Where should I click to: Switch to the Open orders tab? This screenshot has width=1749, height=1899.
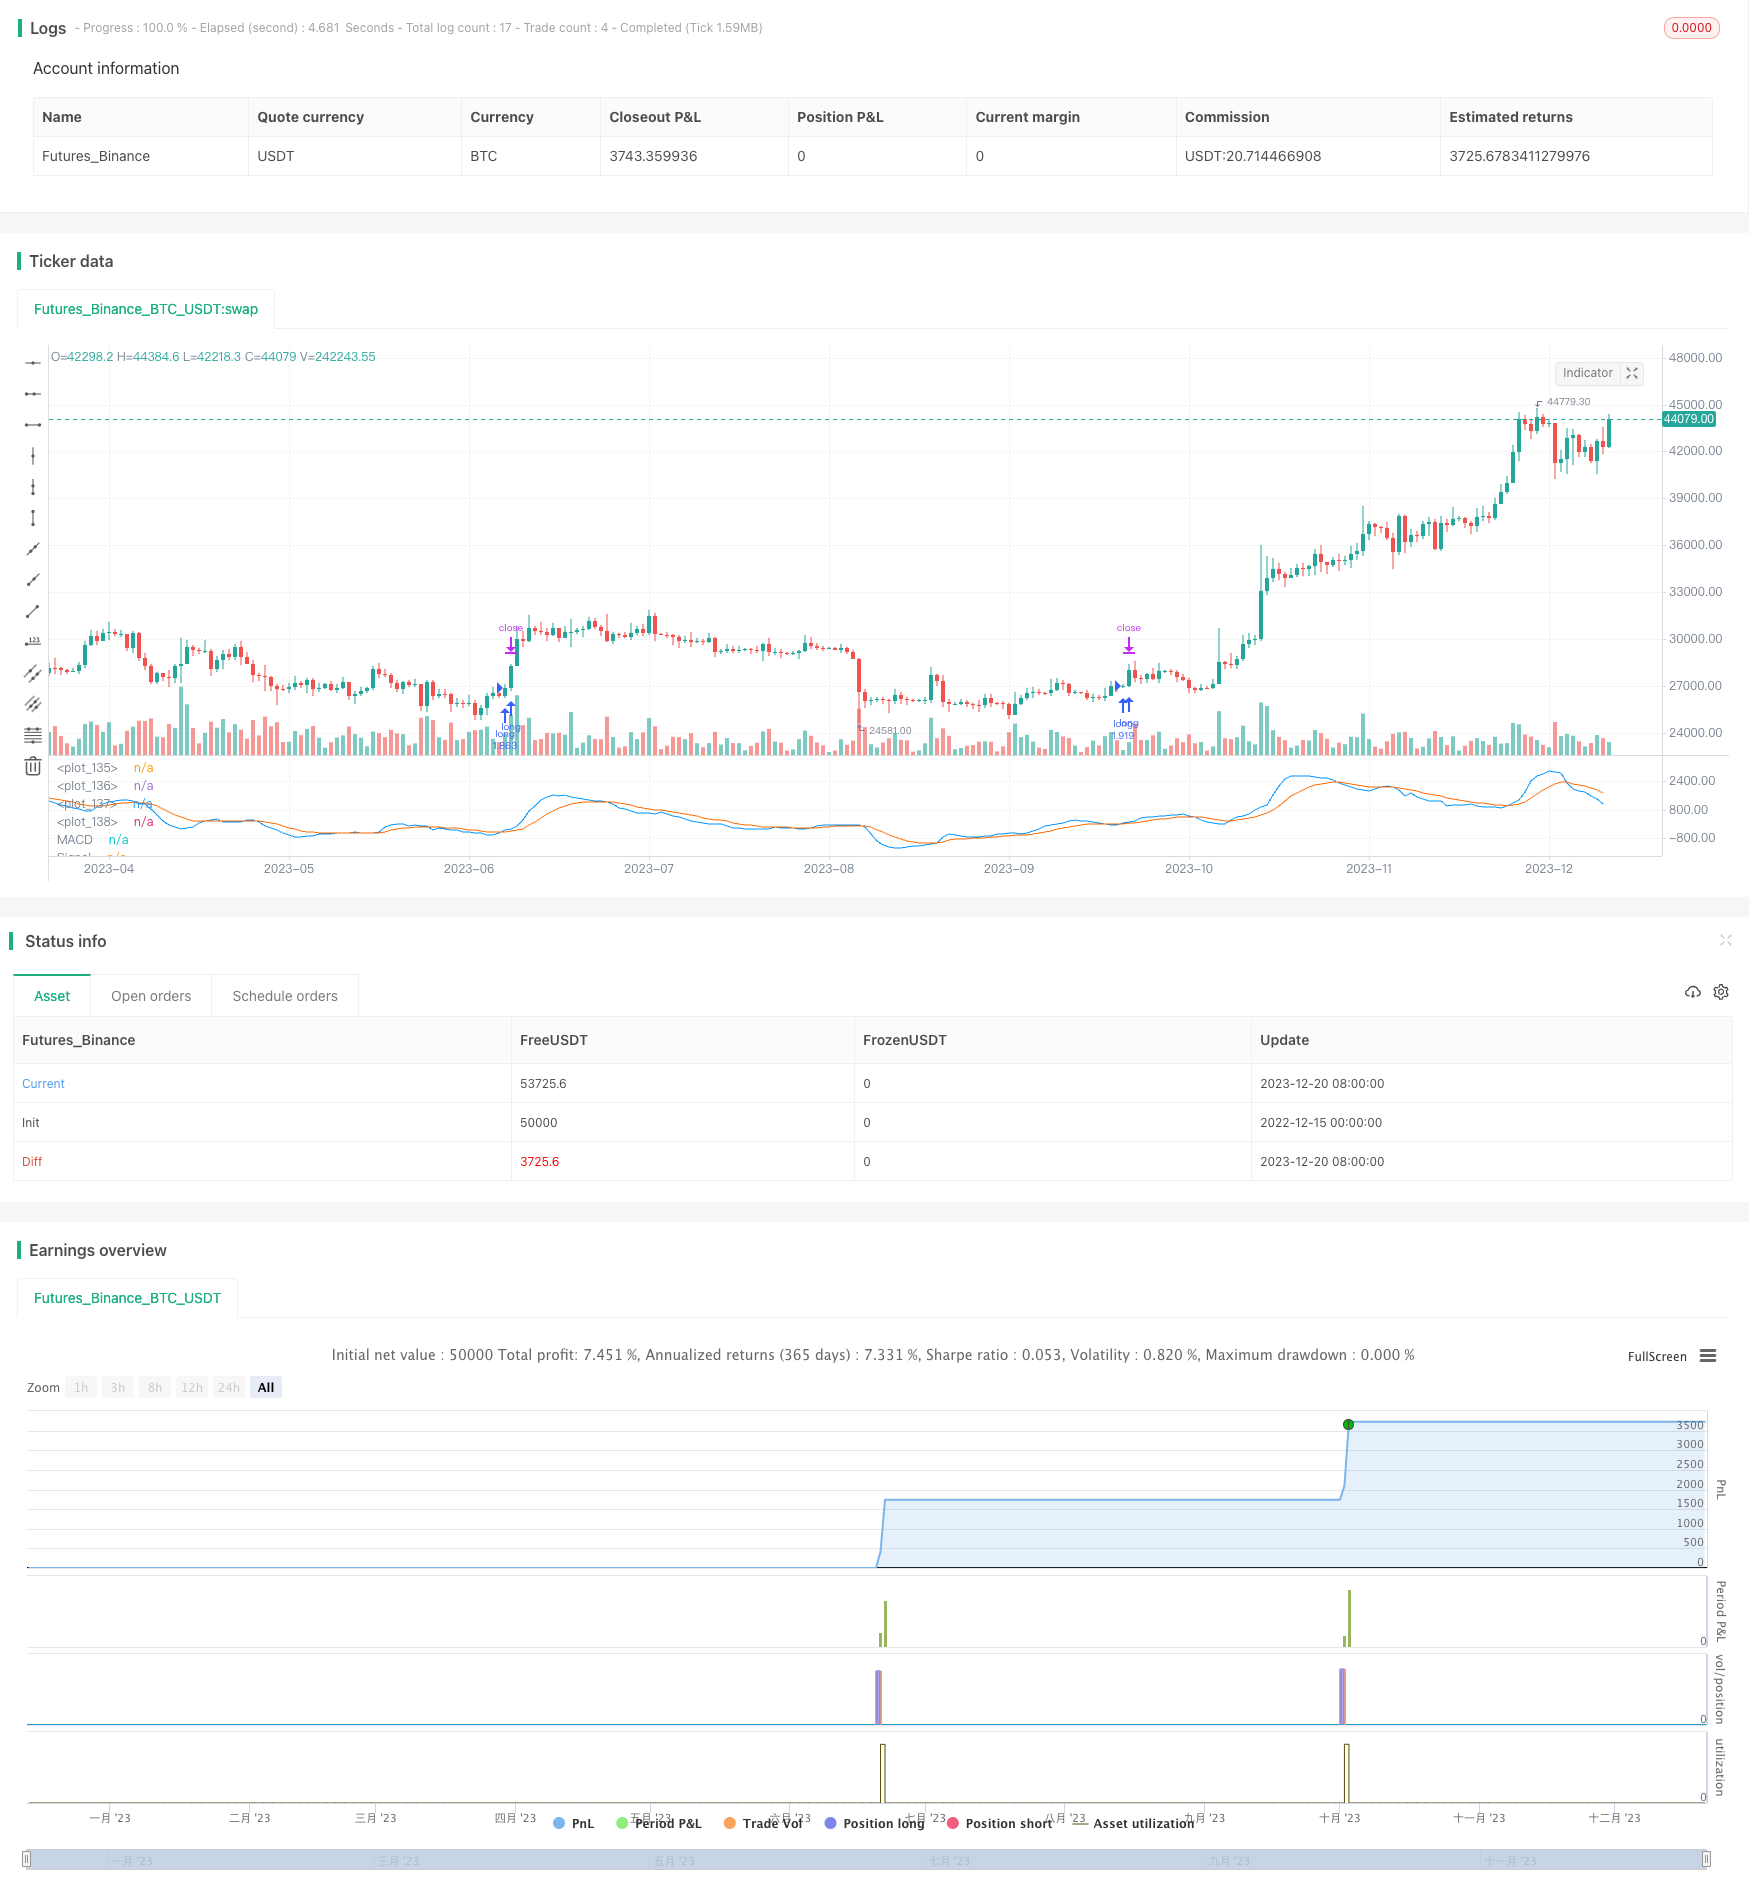pyautogui.click(x=150, y=995)
